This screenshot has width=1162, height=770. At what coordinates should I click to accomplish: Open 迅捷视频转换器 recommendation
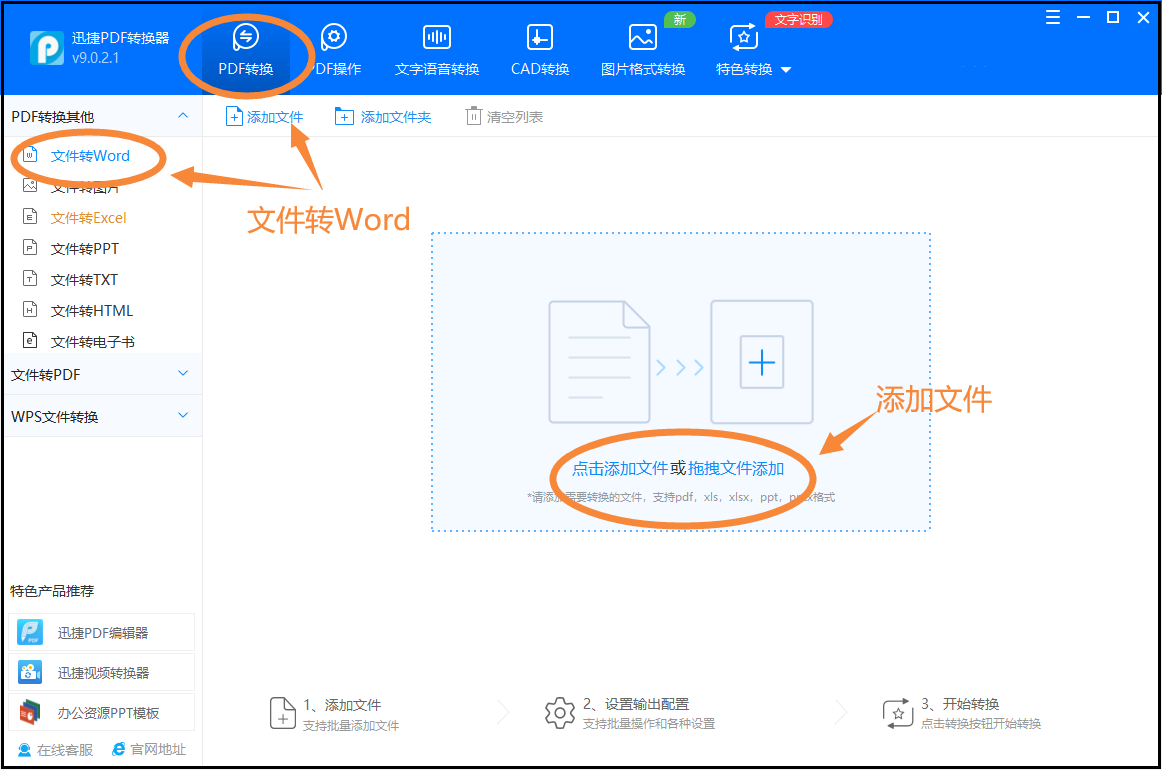tap(102, 672)
